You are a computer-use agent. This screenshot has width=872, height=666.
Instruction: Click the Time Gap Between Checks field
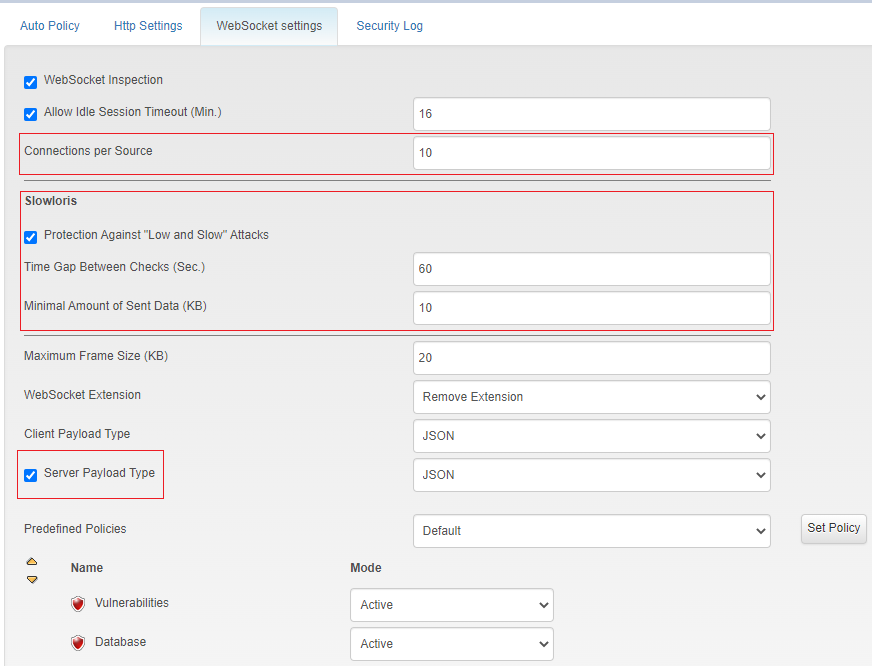pyautogui.click(x=591, y=268)
